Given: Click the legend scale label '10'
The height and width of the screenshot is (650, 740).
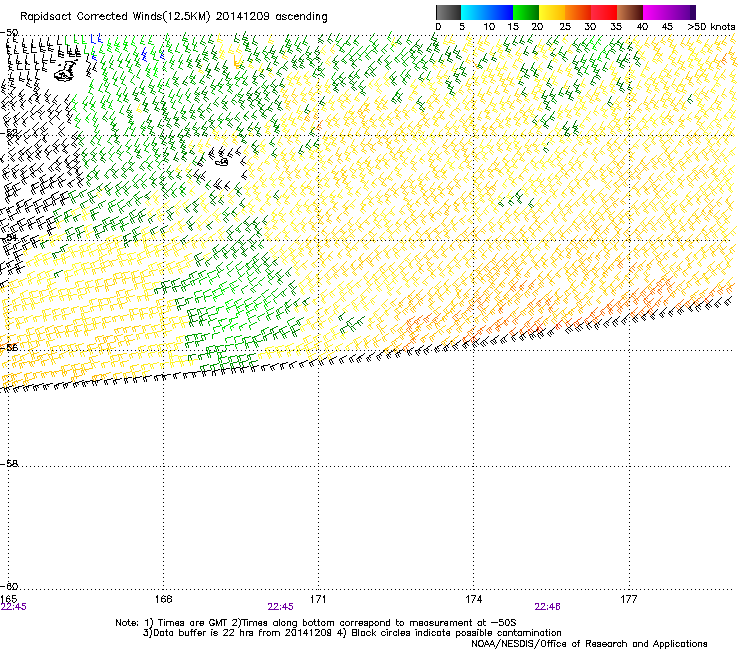Looking at the screenshot, I should tap(489, 27).
